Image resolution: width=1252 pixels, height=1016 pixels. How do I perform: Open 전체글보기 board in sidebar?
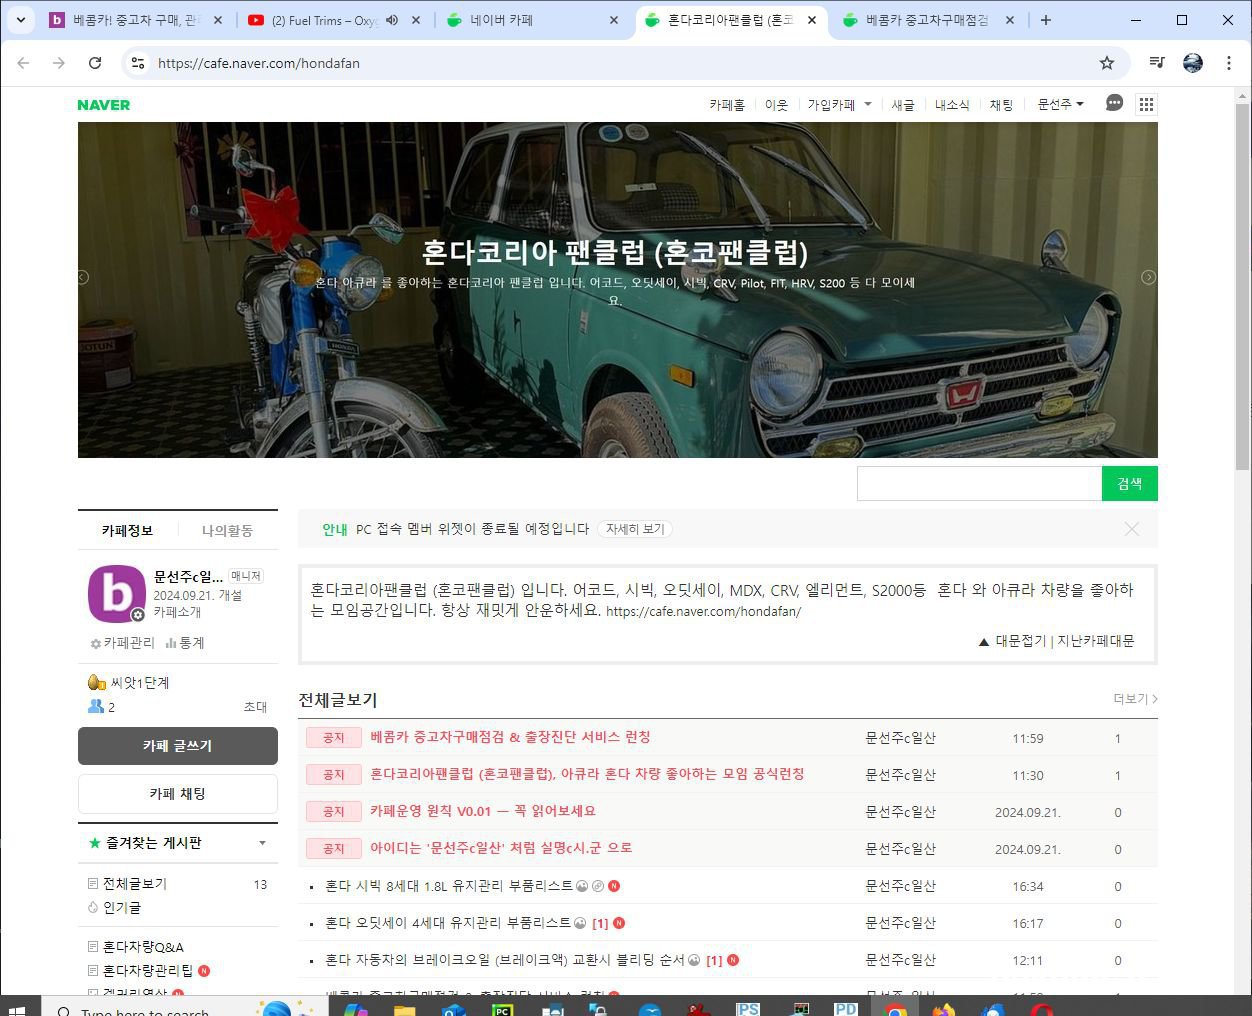click(135, 884)
